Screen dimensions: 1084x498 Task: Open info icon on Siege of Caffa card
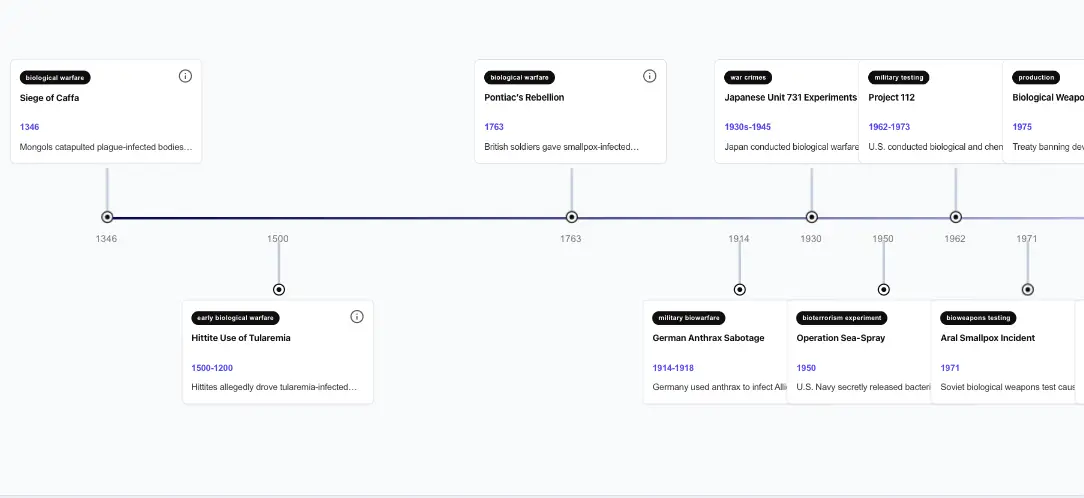pyautogui.click(x=185, y=76)
